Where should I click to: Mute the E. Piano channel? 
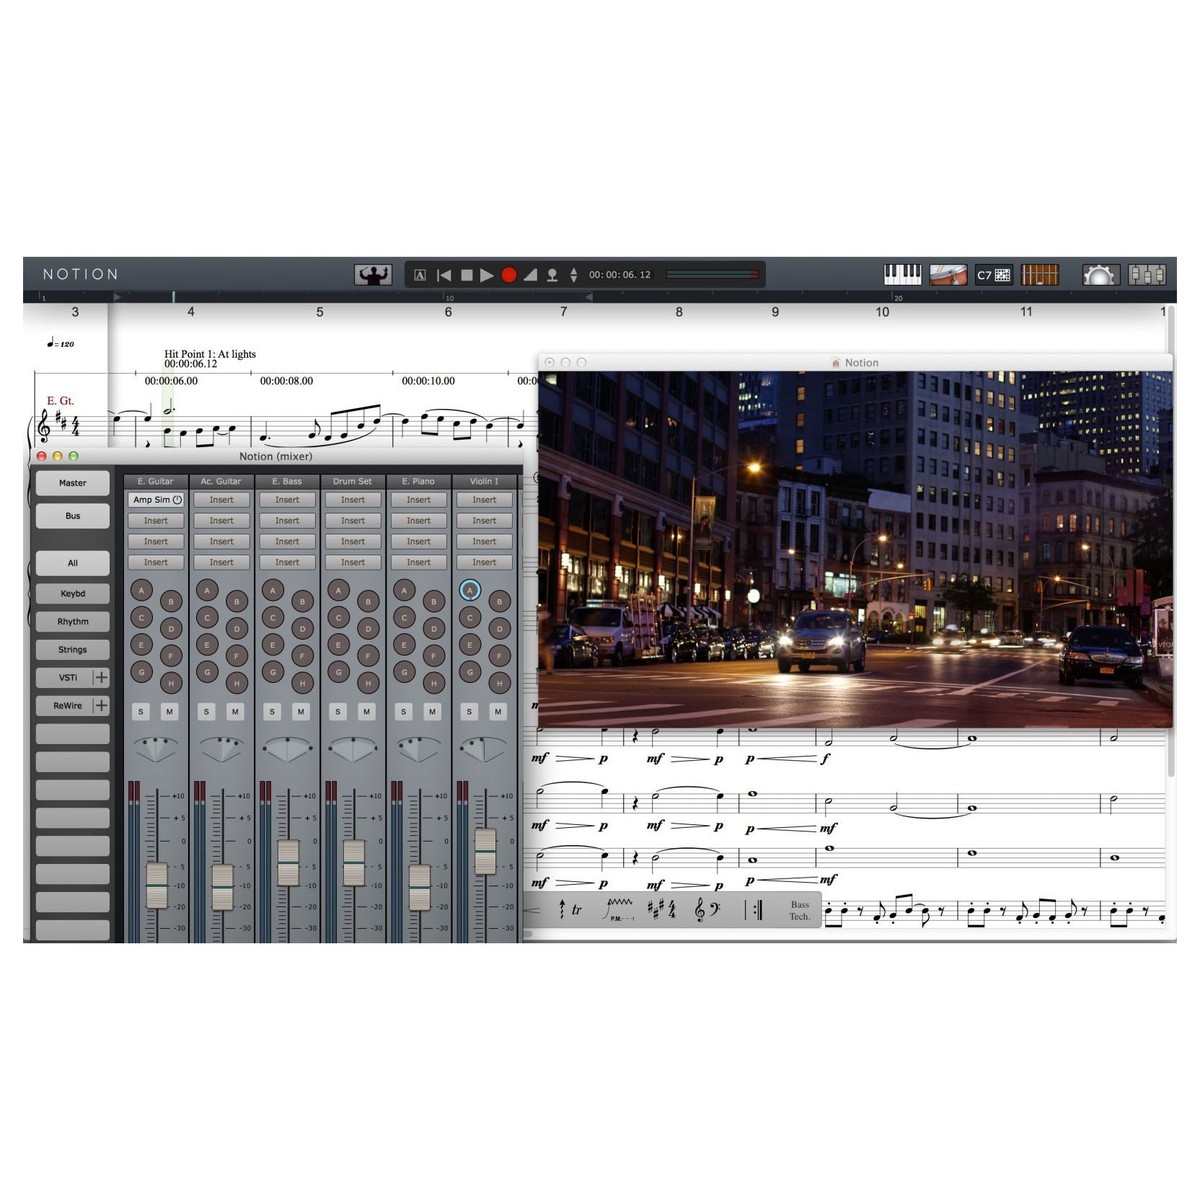click(432, 712)
